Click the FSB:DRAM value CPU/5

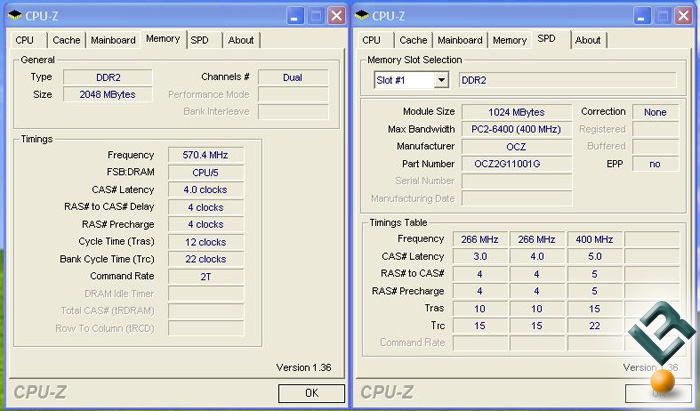point(206,172)
